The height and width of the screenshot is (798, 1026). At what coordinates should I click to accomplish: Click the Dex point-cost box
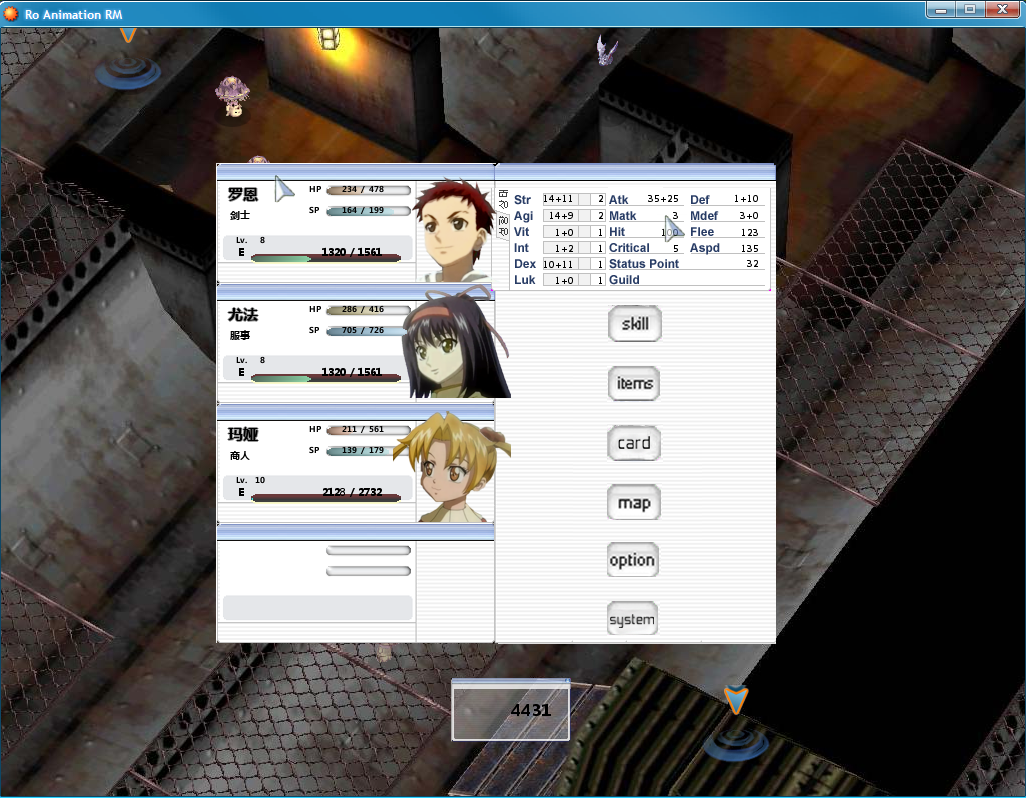click(598, 264)
